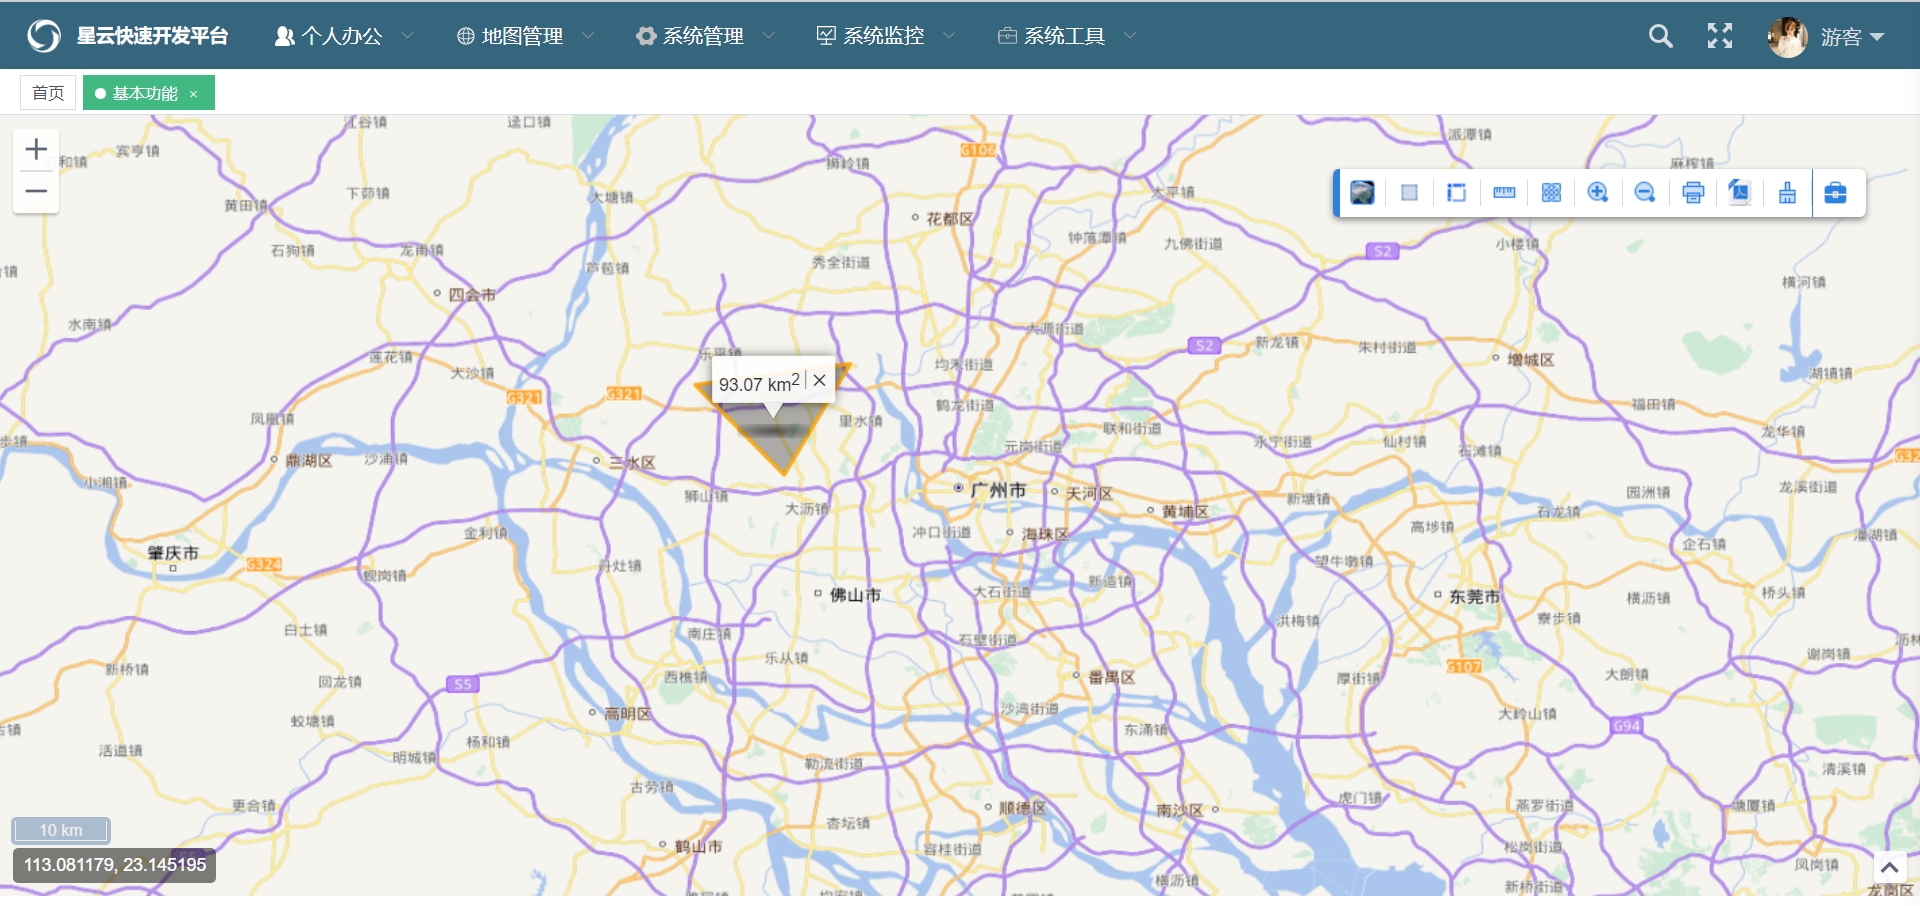
Task: Close the 基本功能 tab
Action: point(194,94)
